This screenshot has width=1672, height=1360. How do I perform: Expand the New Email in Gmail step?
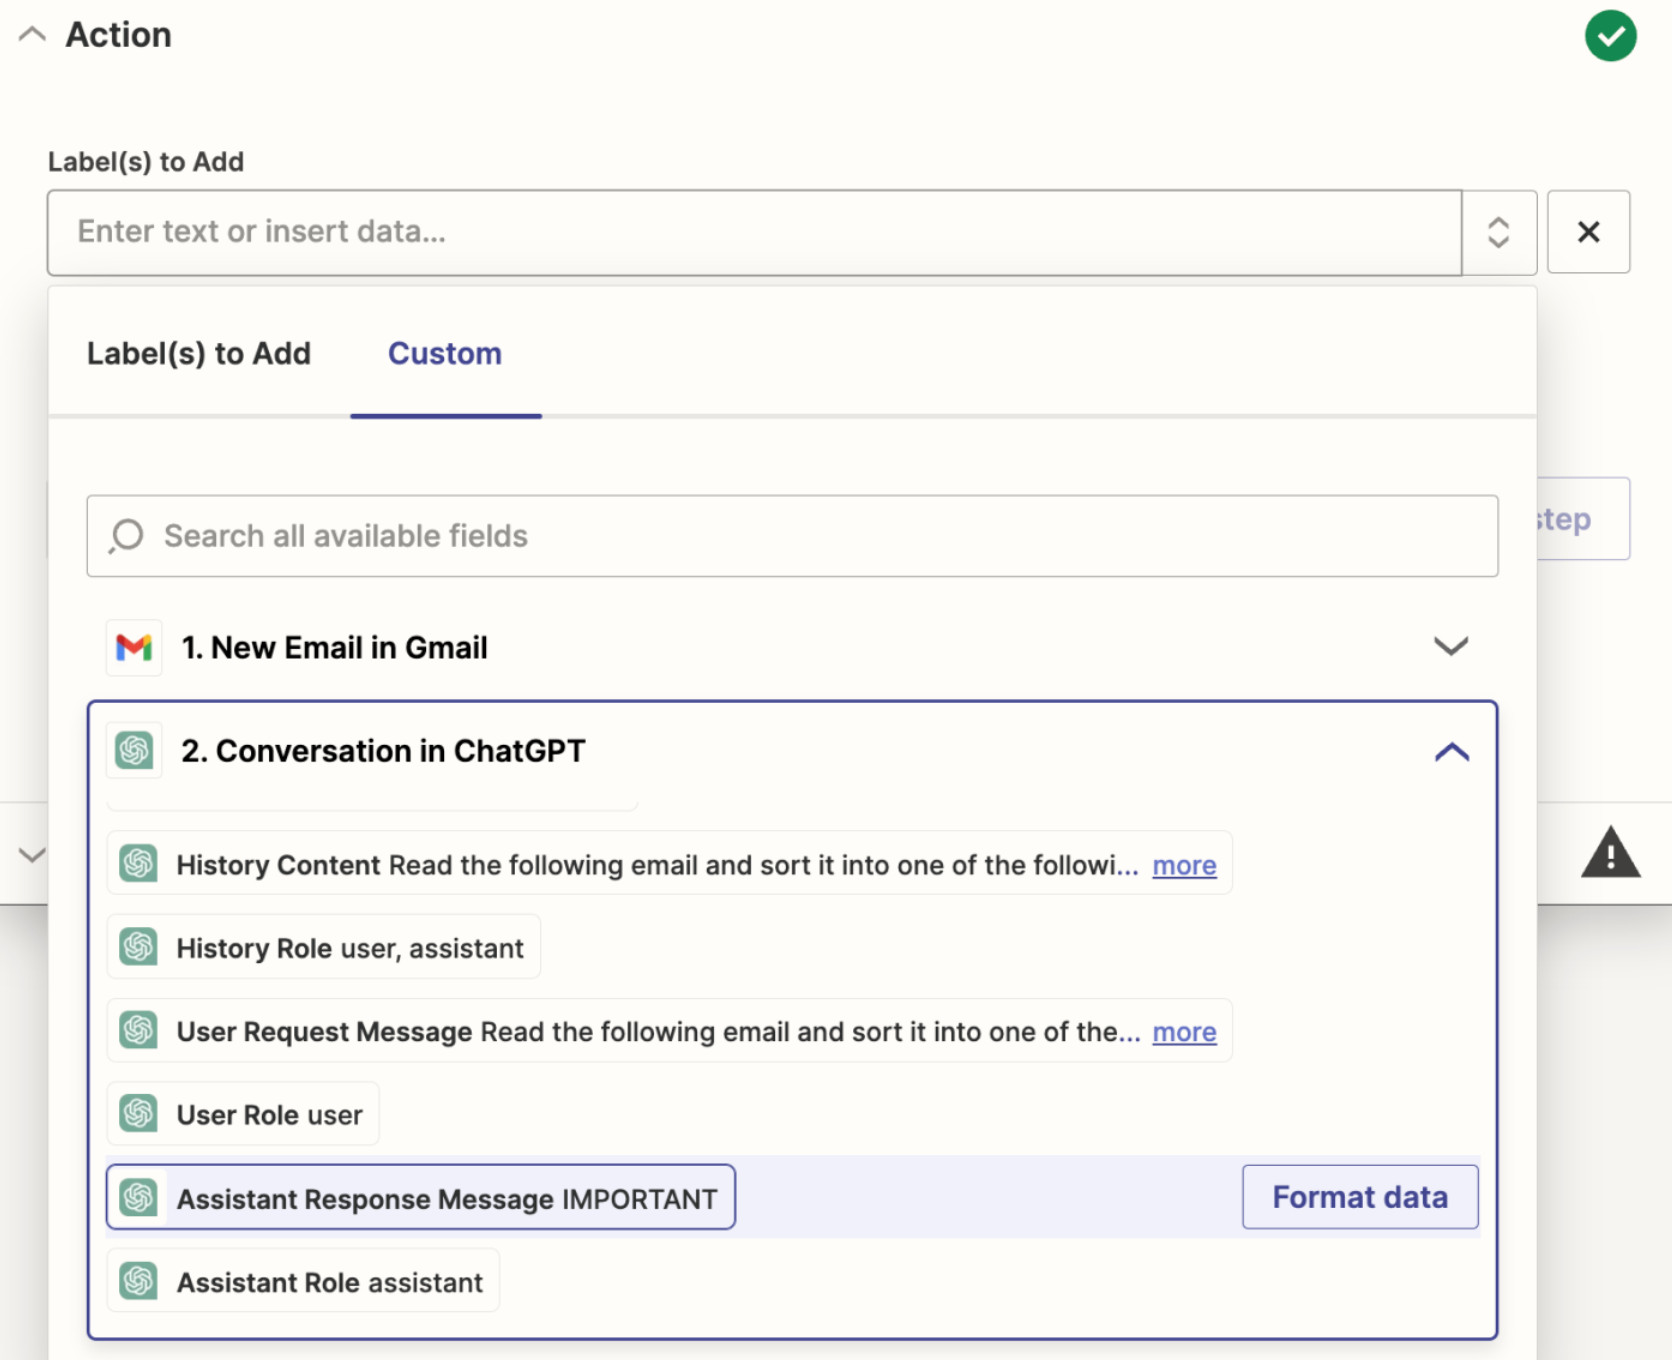tap(1450, 647)
